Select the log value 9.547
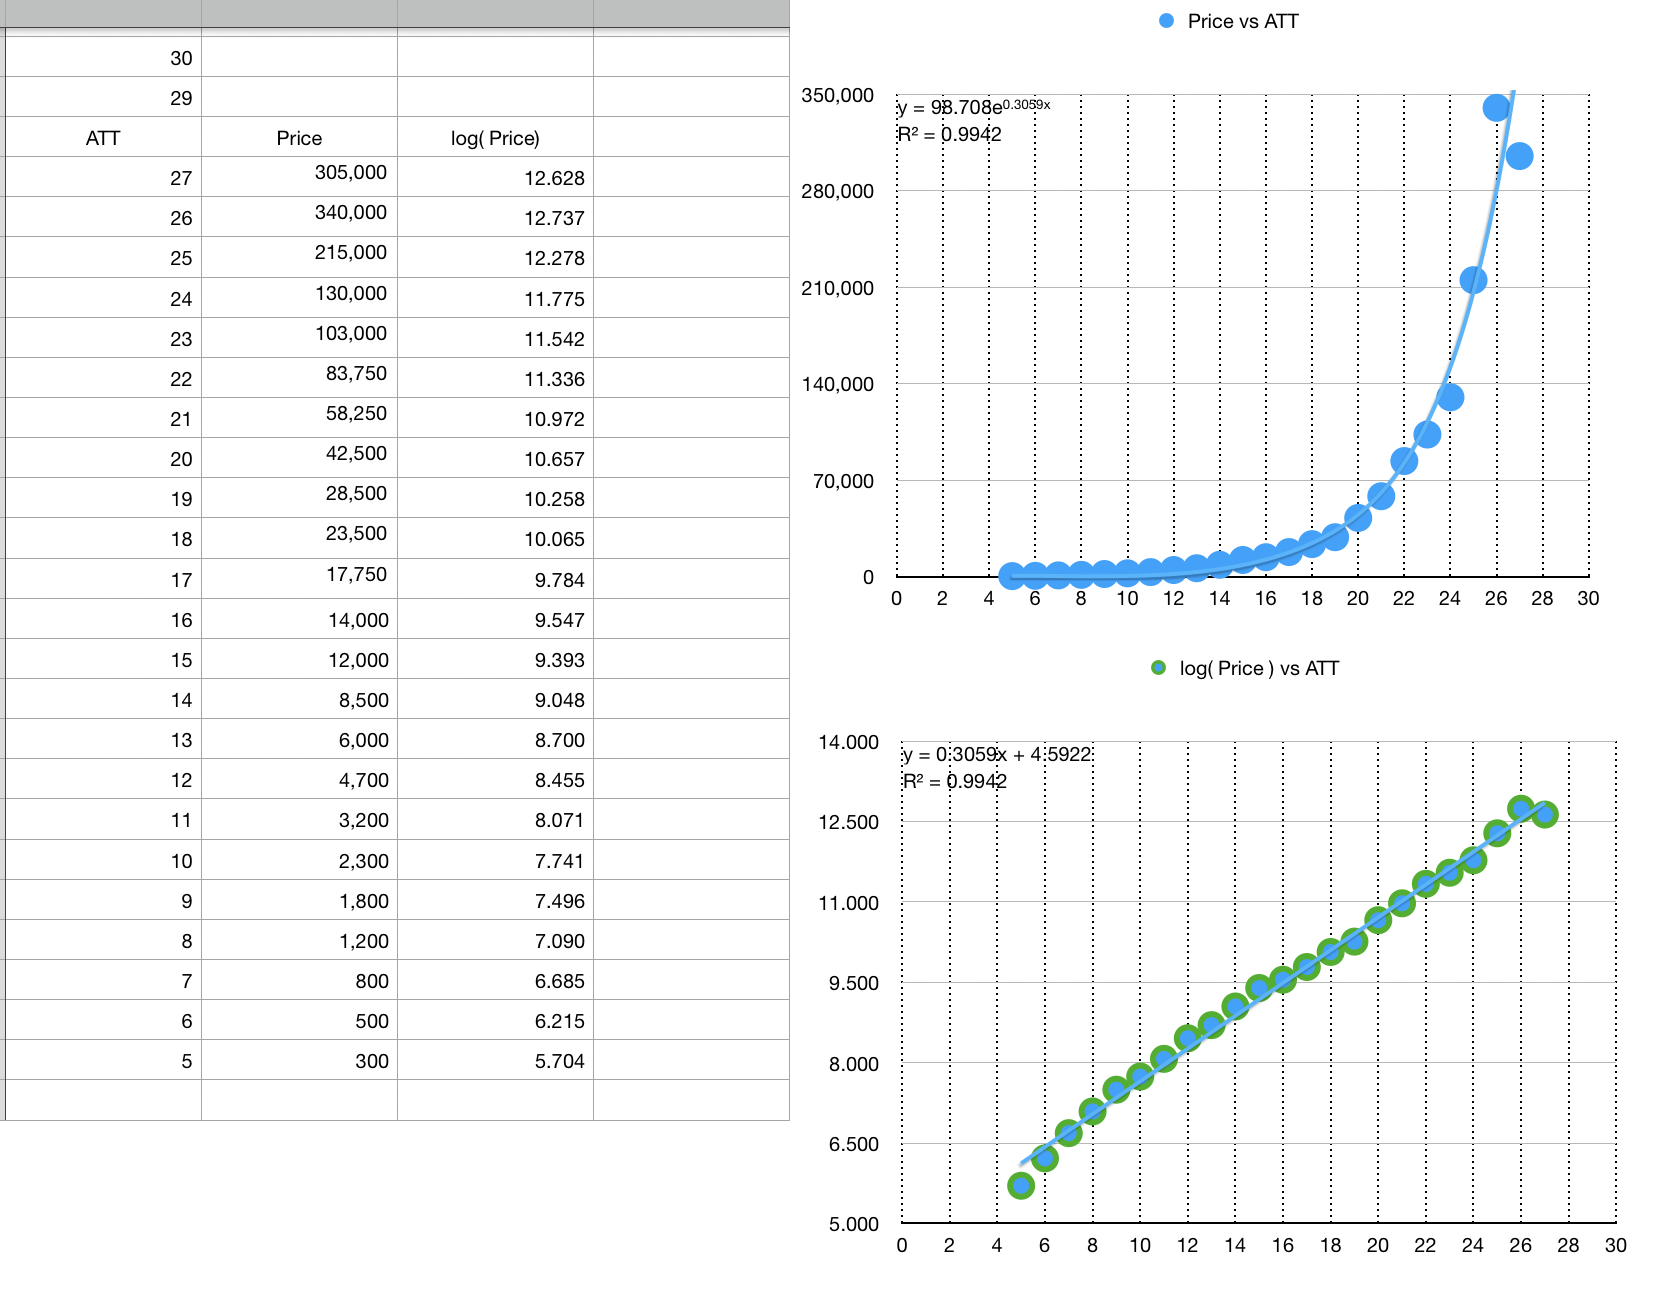Screen dimensions: 1662x1290 click(495, 619)
